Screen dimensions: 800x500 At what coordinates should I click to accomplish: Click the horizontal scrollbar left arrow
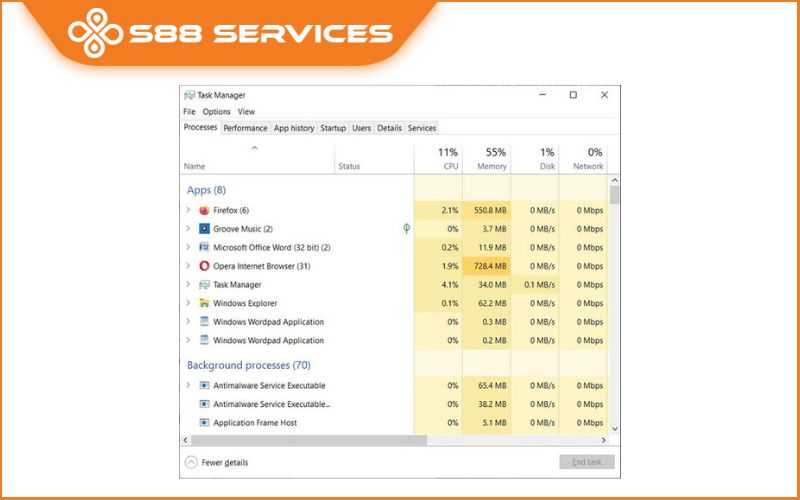(186, 440)
